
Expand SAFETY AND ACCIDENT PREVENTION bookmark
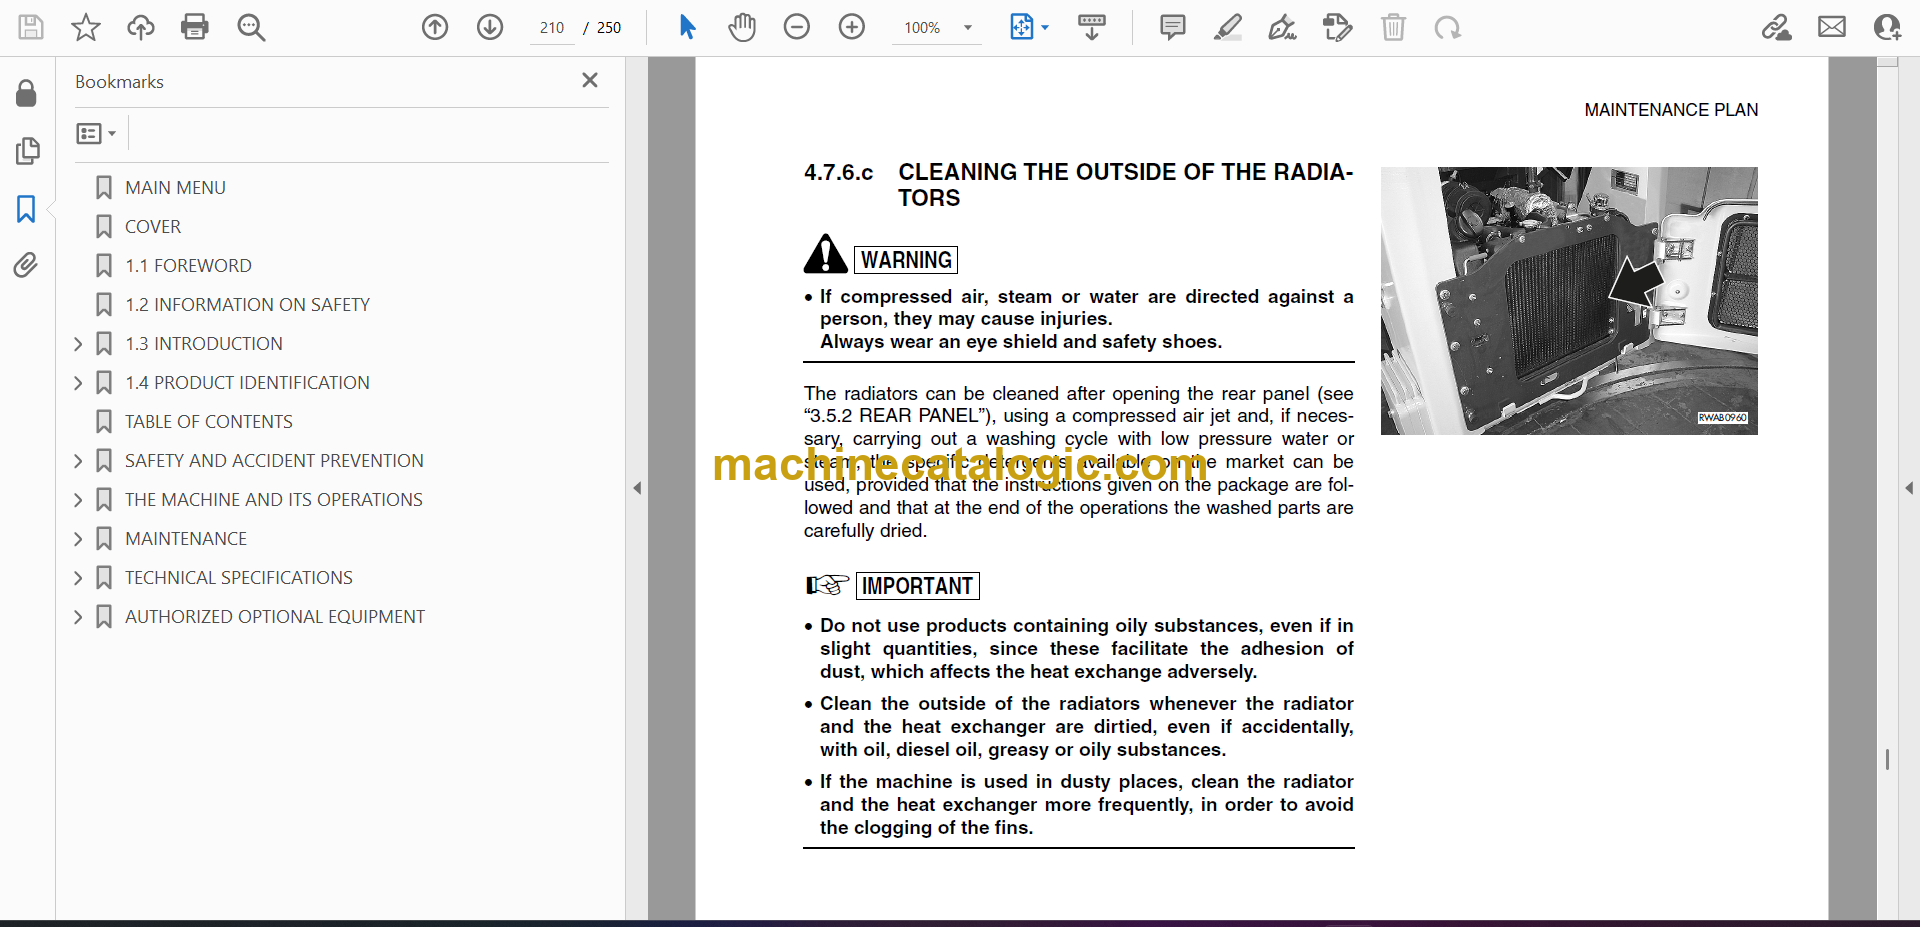(78, 460)
